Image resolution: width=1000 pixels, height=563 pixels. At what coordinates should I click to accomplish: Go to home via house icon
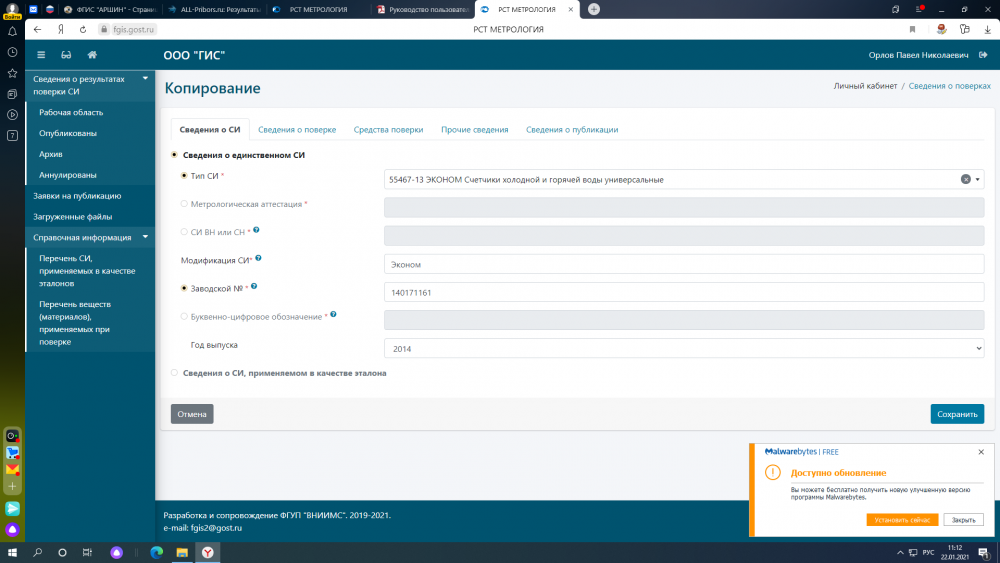coord(92,55)
